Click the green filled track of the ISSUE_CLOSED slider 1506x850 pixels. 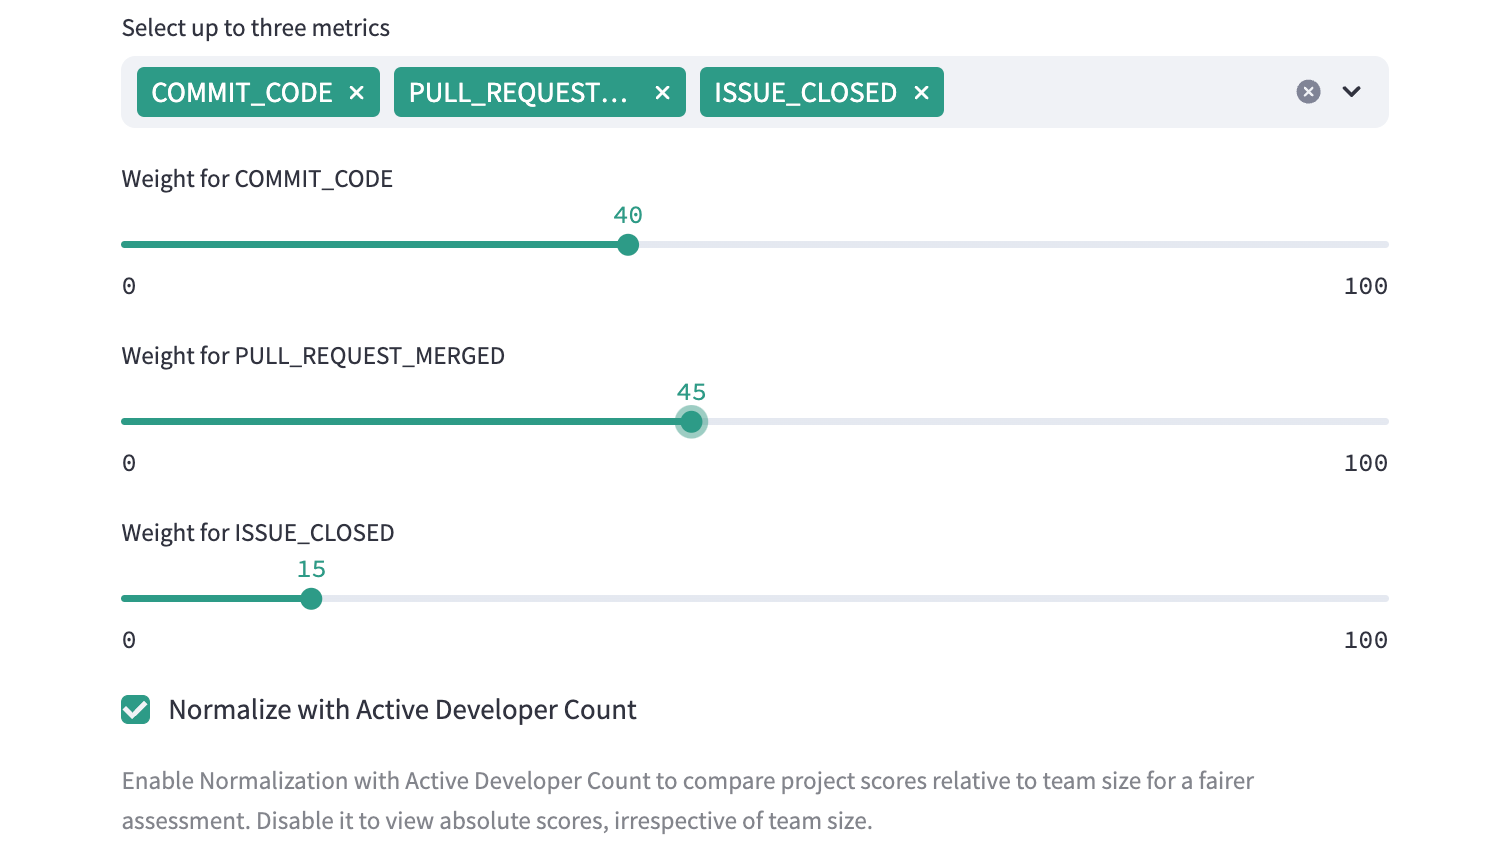point(210,599)
